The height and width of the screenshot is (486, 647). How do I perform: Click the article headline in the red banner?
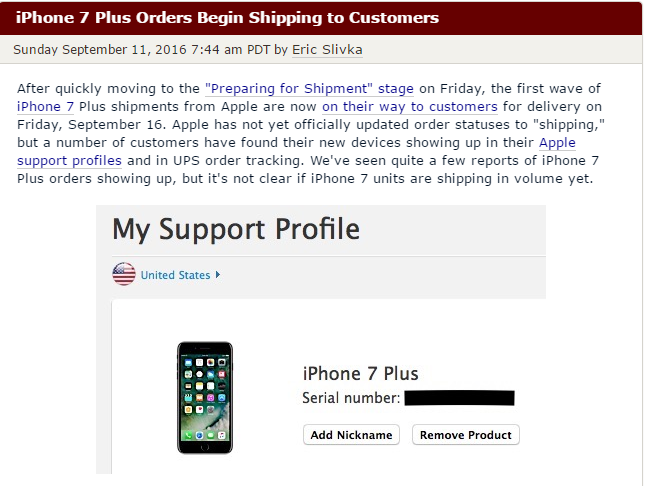tap(227, 18)
